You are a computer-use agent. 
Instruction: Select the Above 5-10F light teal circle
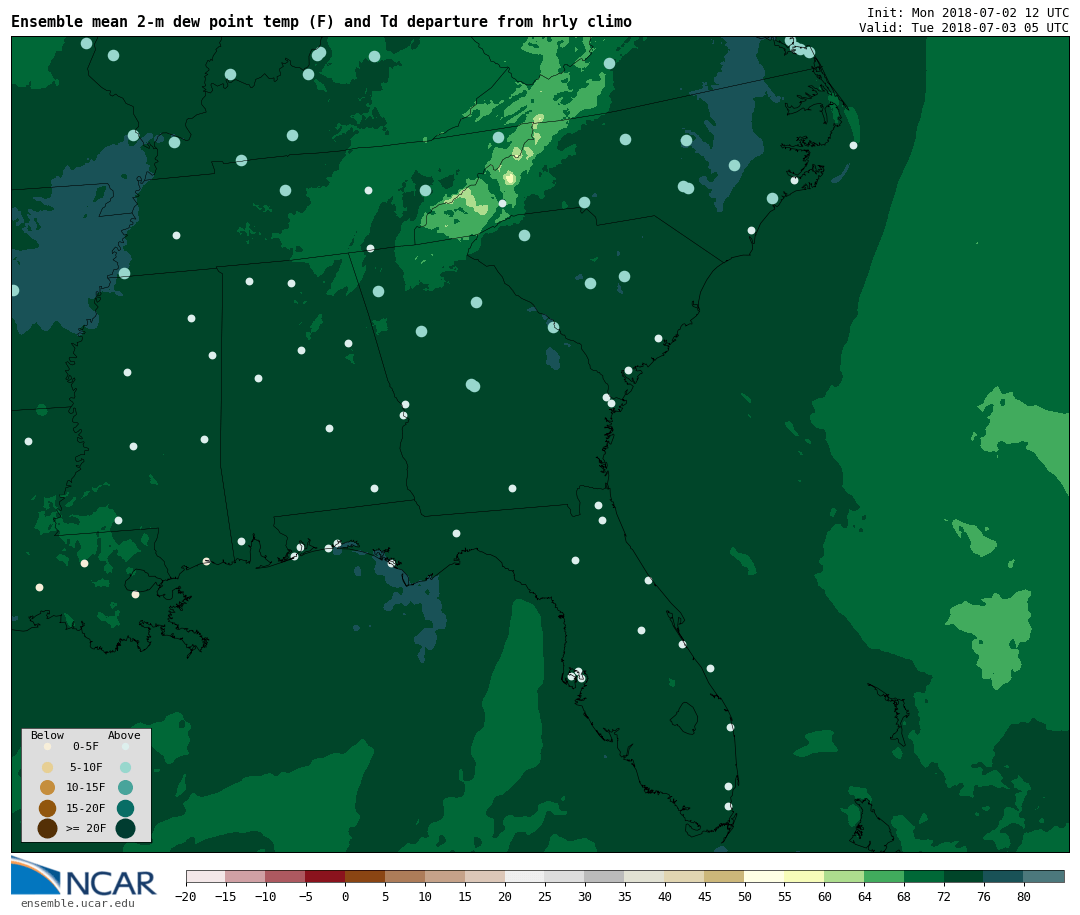[125, 768]
